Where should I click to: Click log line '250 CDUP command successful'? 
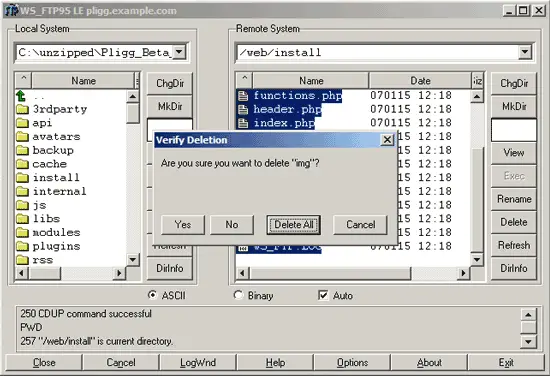(86, 314)
